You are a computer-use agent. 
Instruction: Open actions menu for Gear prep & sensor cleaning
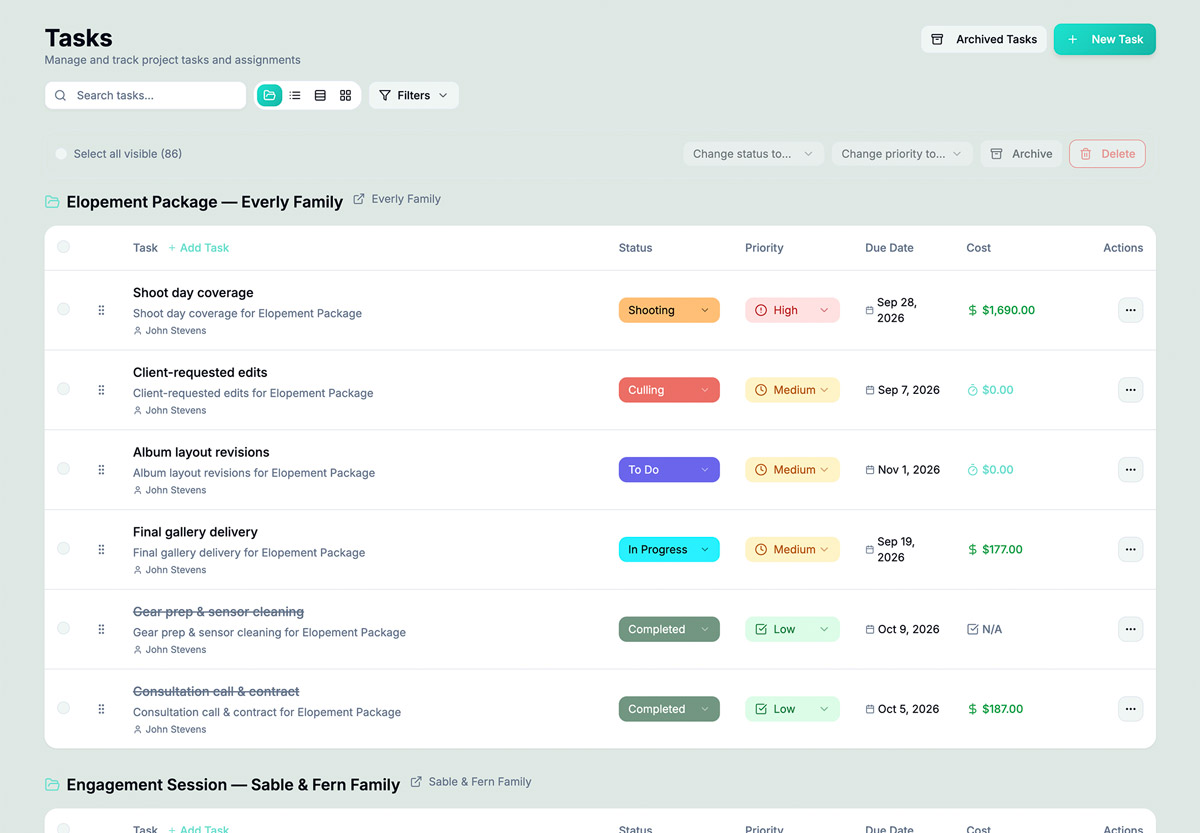[1130, 629]
